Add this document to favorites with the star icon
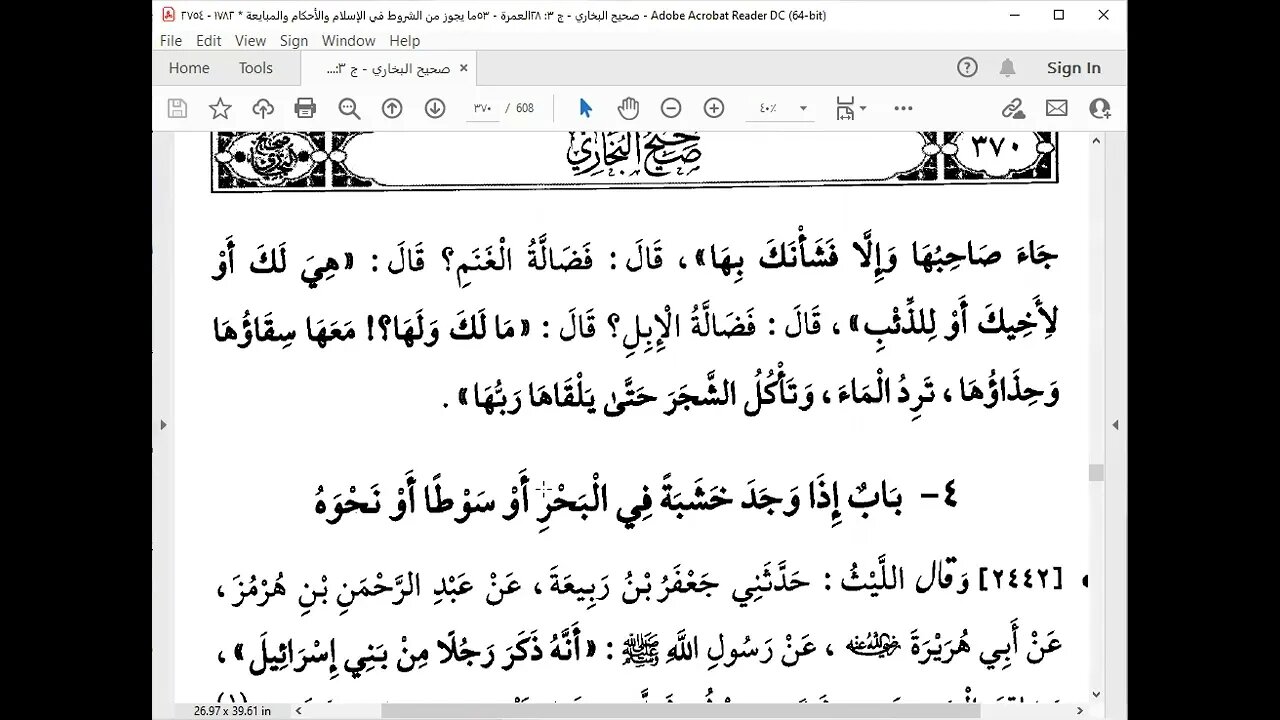This screenshot has width=1280, height=720. point(220,108)
